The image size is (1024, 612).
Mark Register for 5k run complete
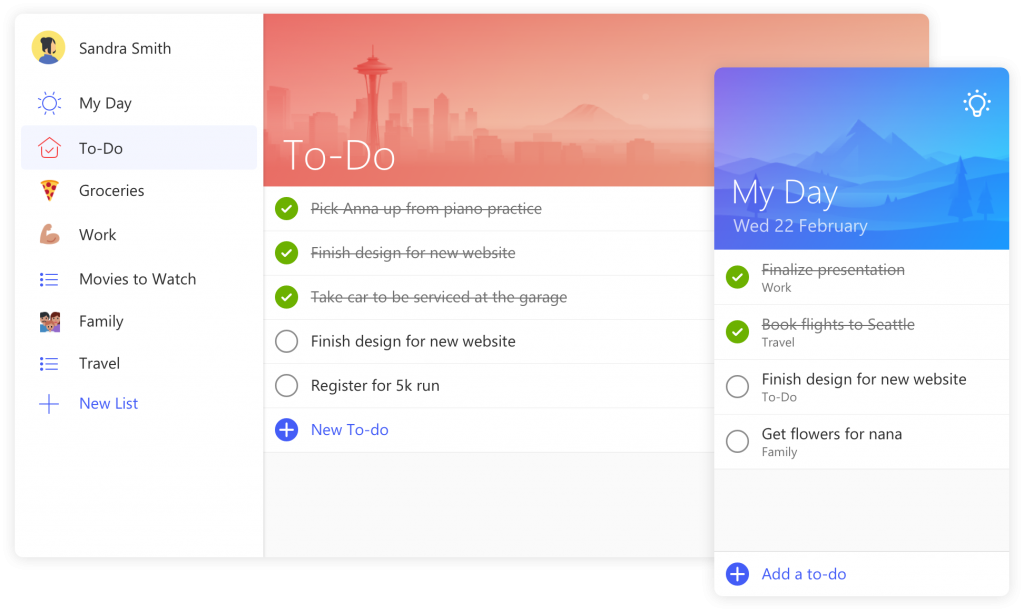287,386
